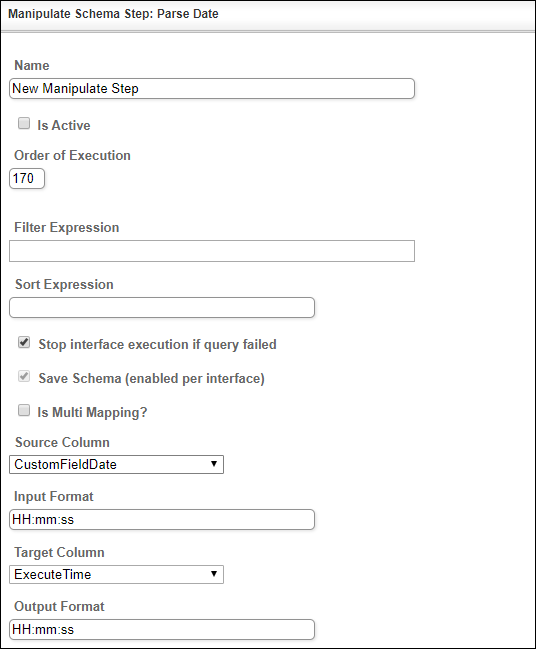Viewport: 536px width, 649px height.
Task: Toggle the Save Schema checkbox
Action: (24, 377)
